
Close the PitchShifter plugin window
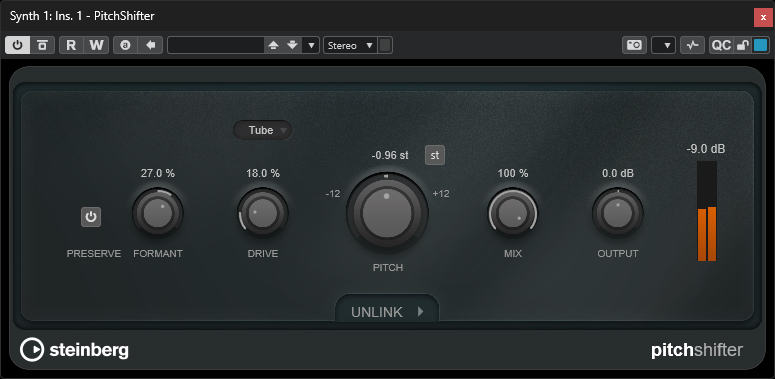763,17
